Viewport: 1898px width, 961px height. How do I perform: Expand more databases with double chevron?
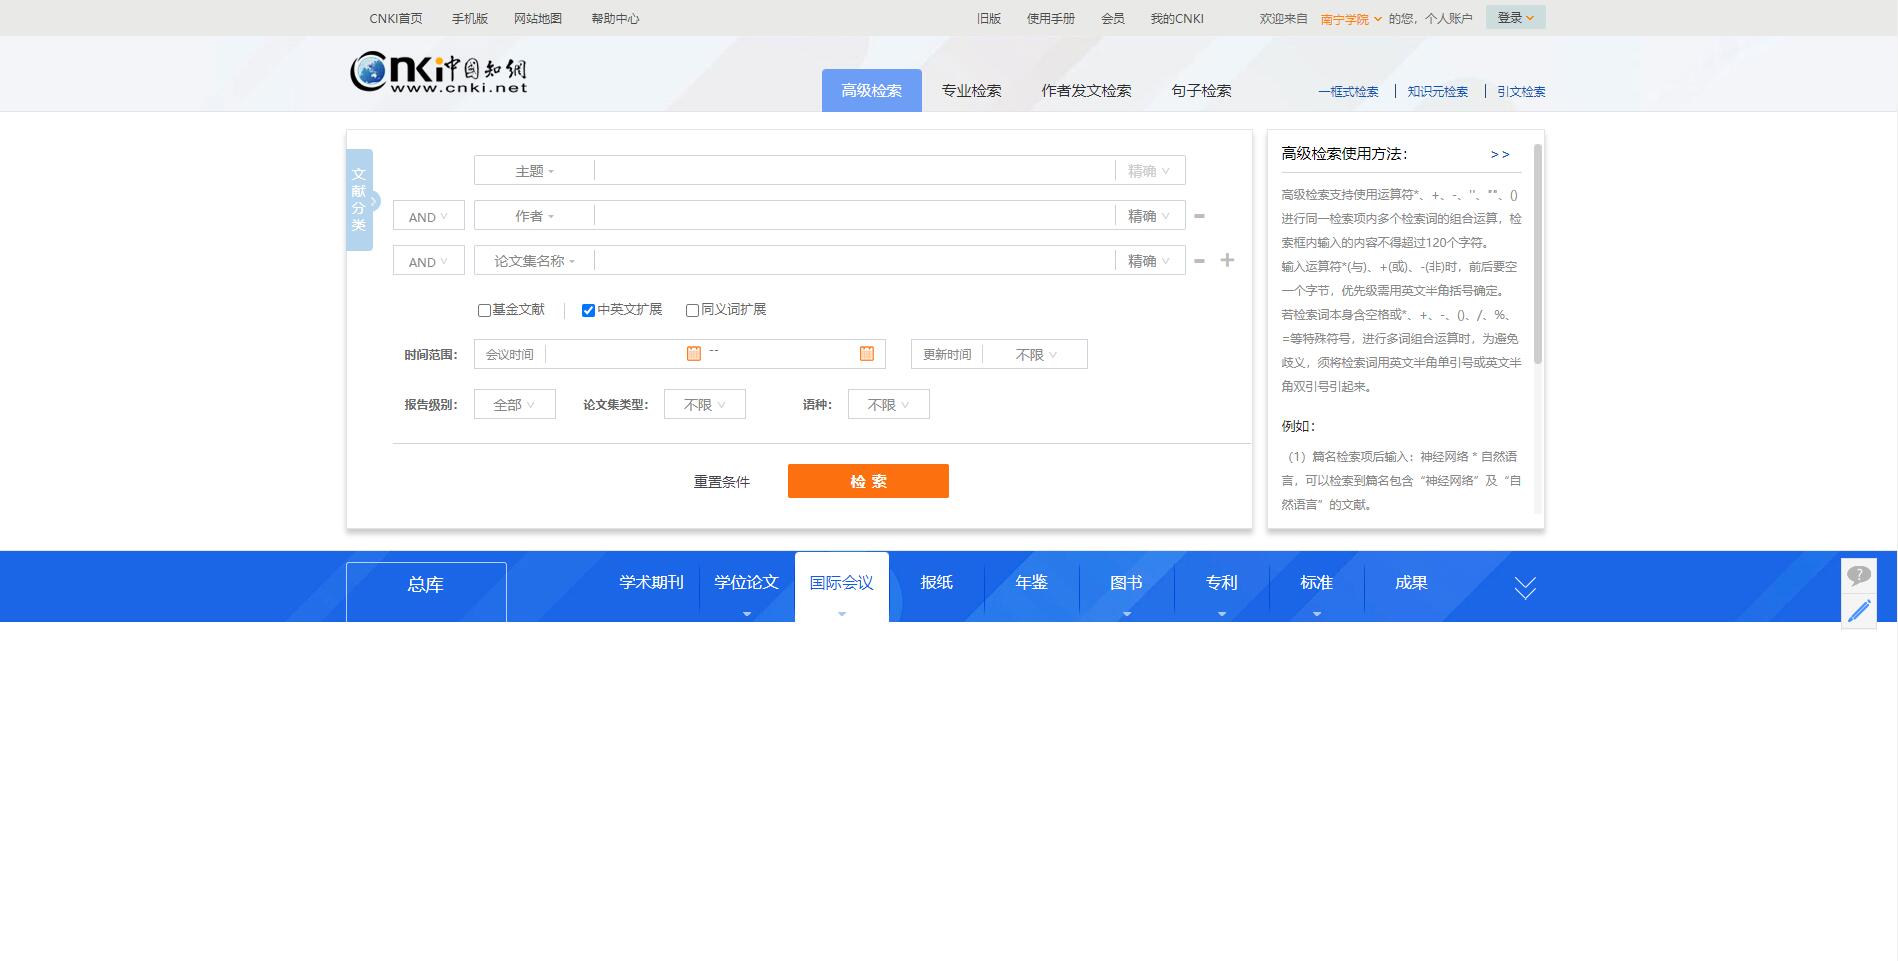tap(1524, 587)
